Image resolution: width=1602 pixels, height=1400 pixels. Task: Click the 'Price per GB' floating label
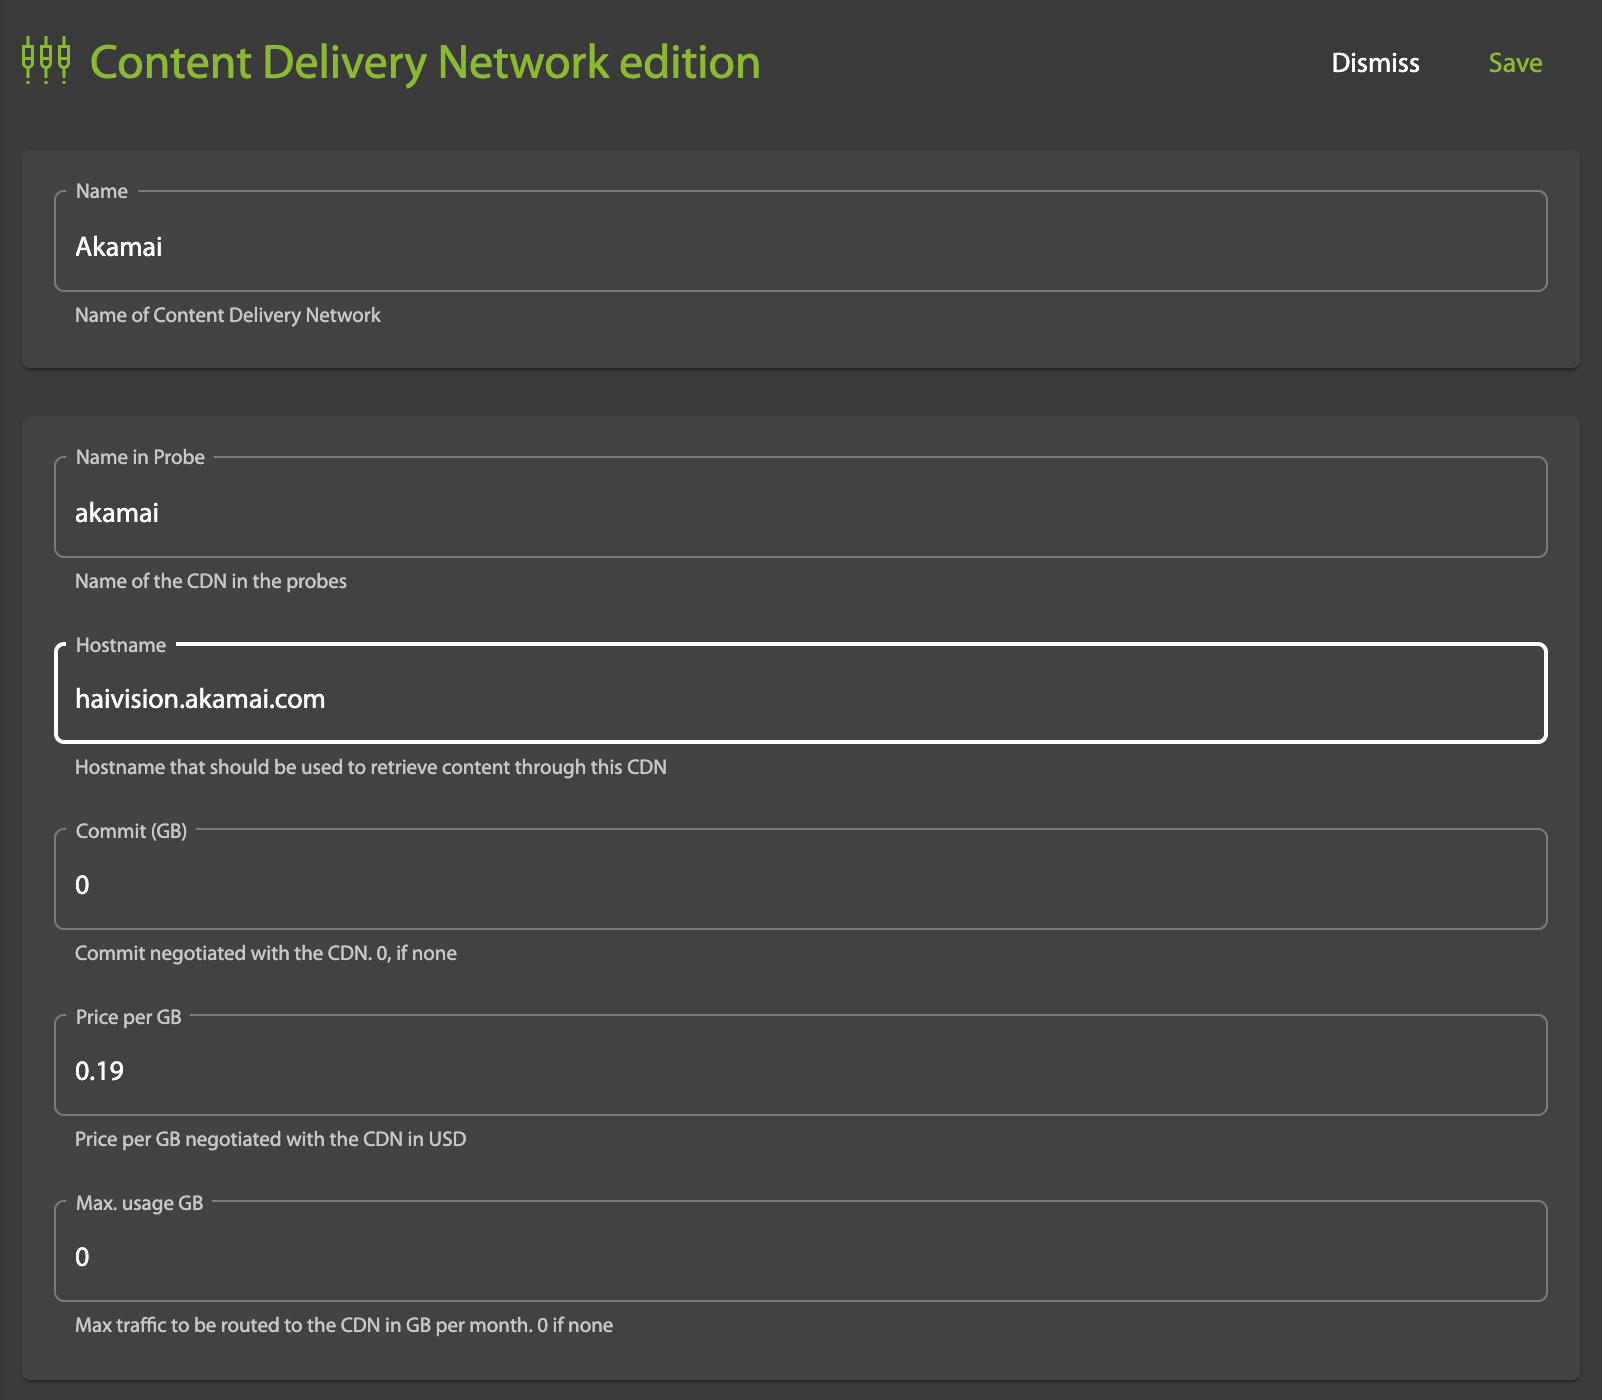pyautogui.click(x=128, y=1017)
